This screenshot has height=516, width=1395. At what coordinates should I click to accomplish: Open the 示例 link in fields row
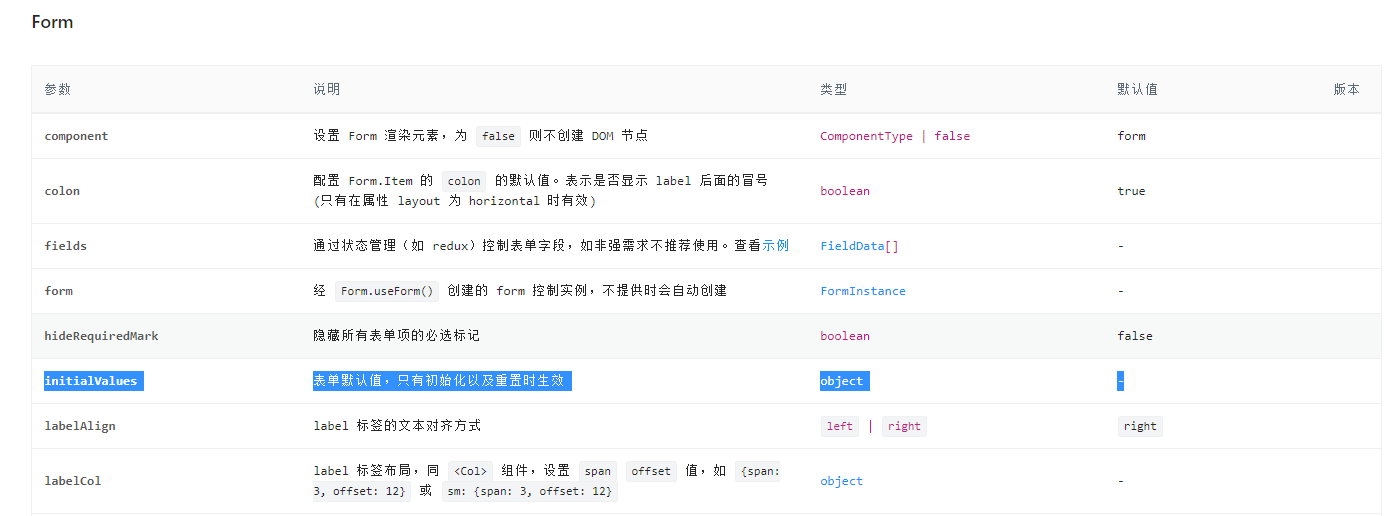click(x=775, y=246)
